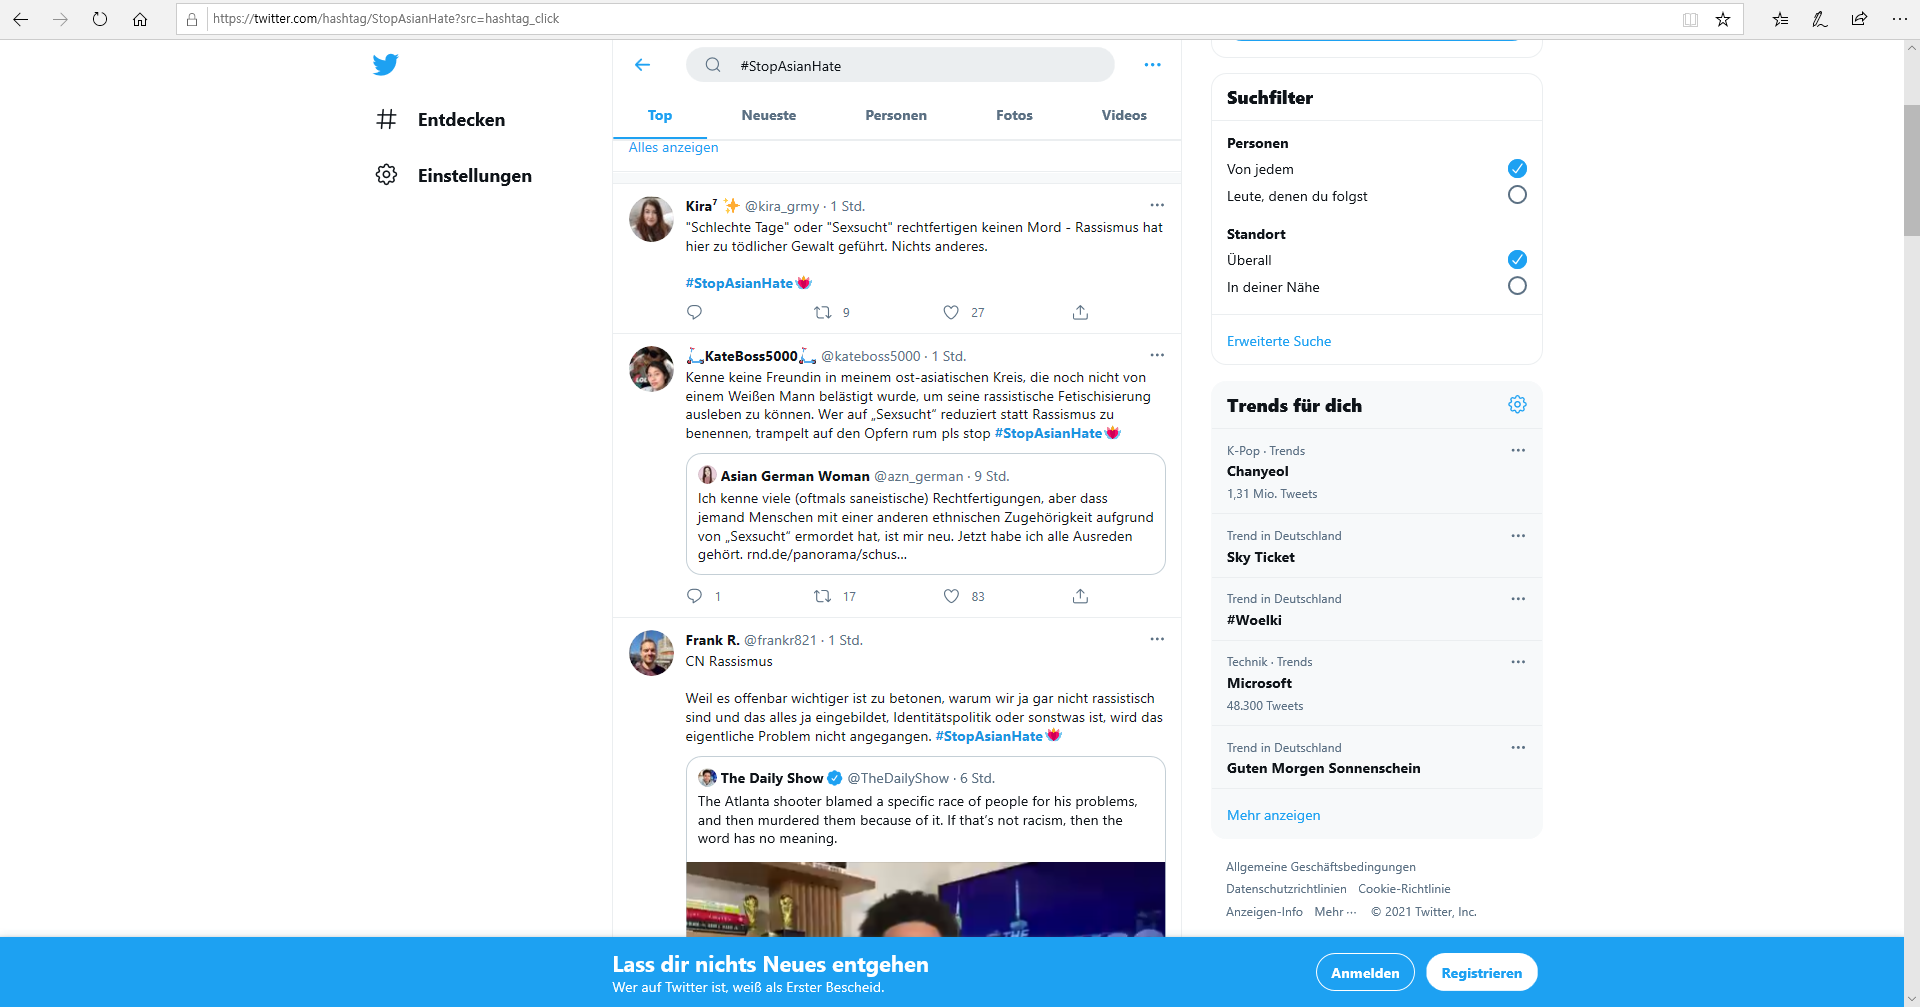Go to browser home page
Viewport: 1922px width, 1007px height.
point(140,19)
